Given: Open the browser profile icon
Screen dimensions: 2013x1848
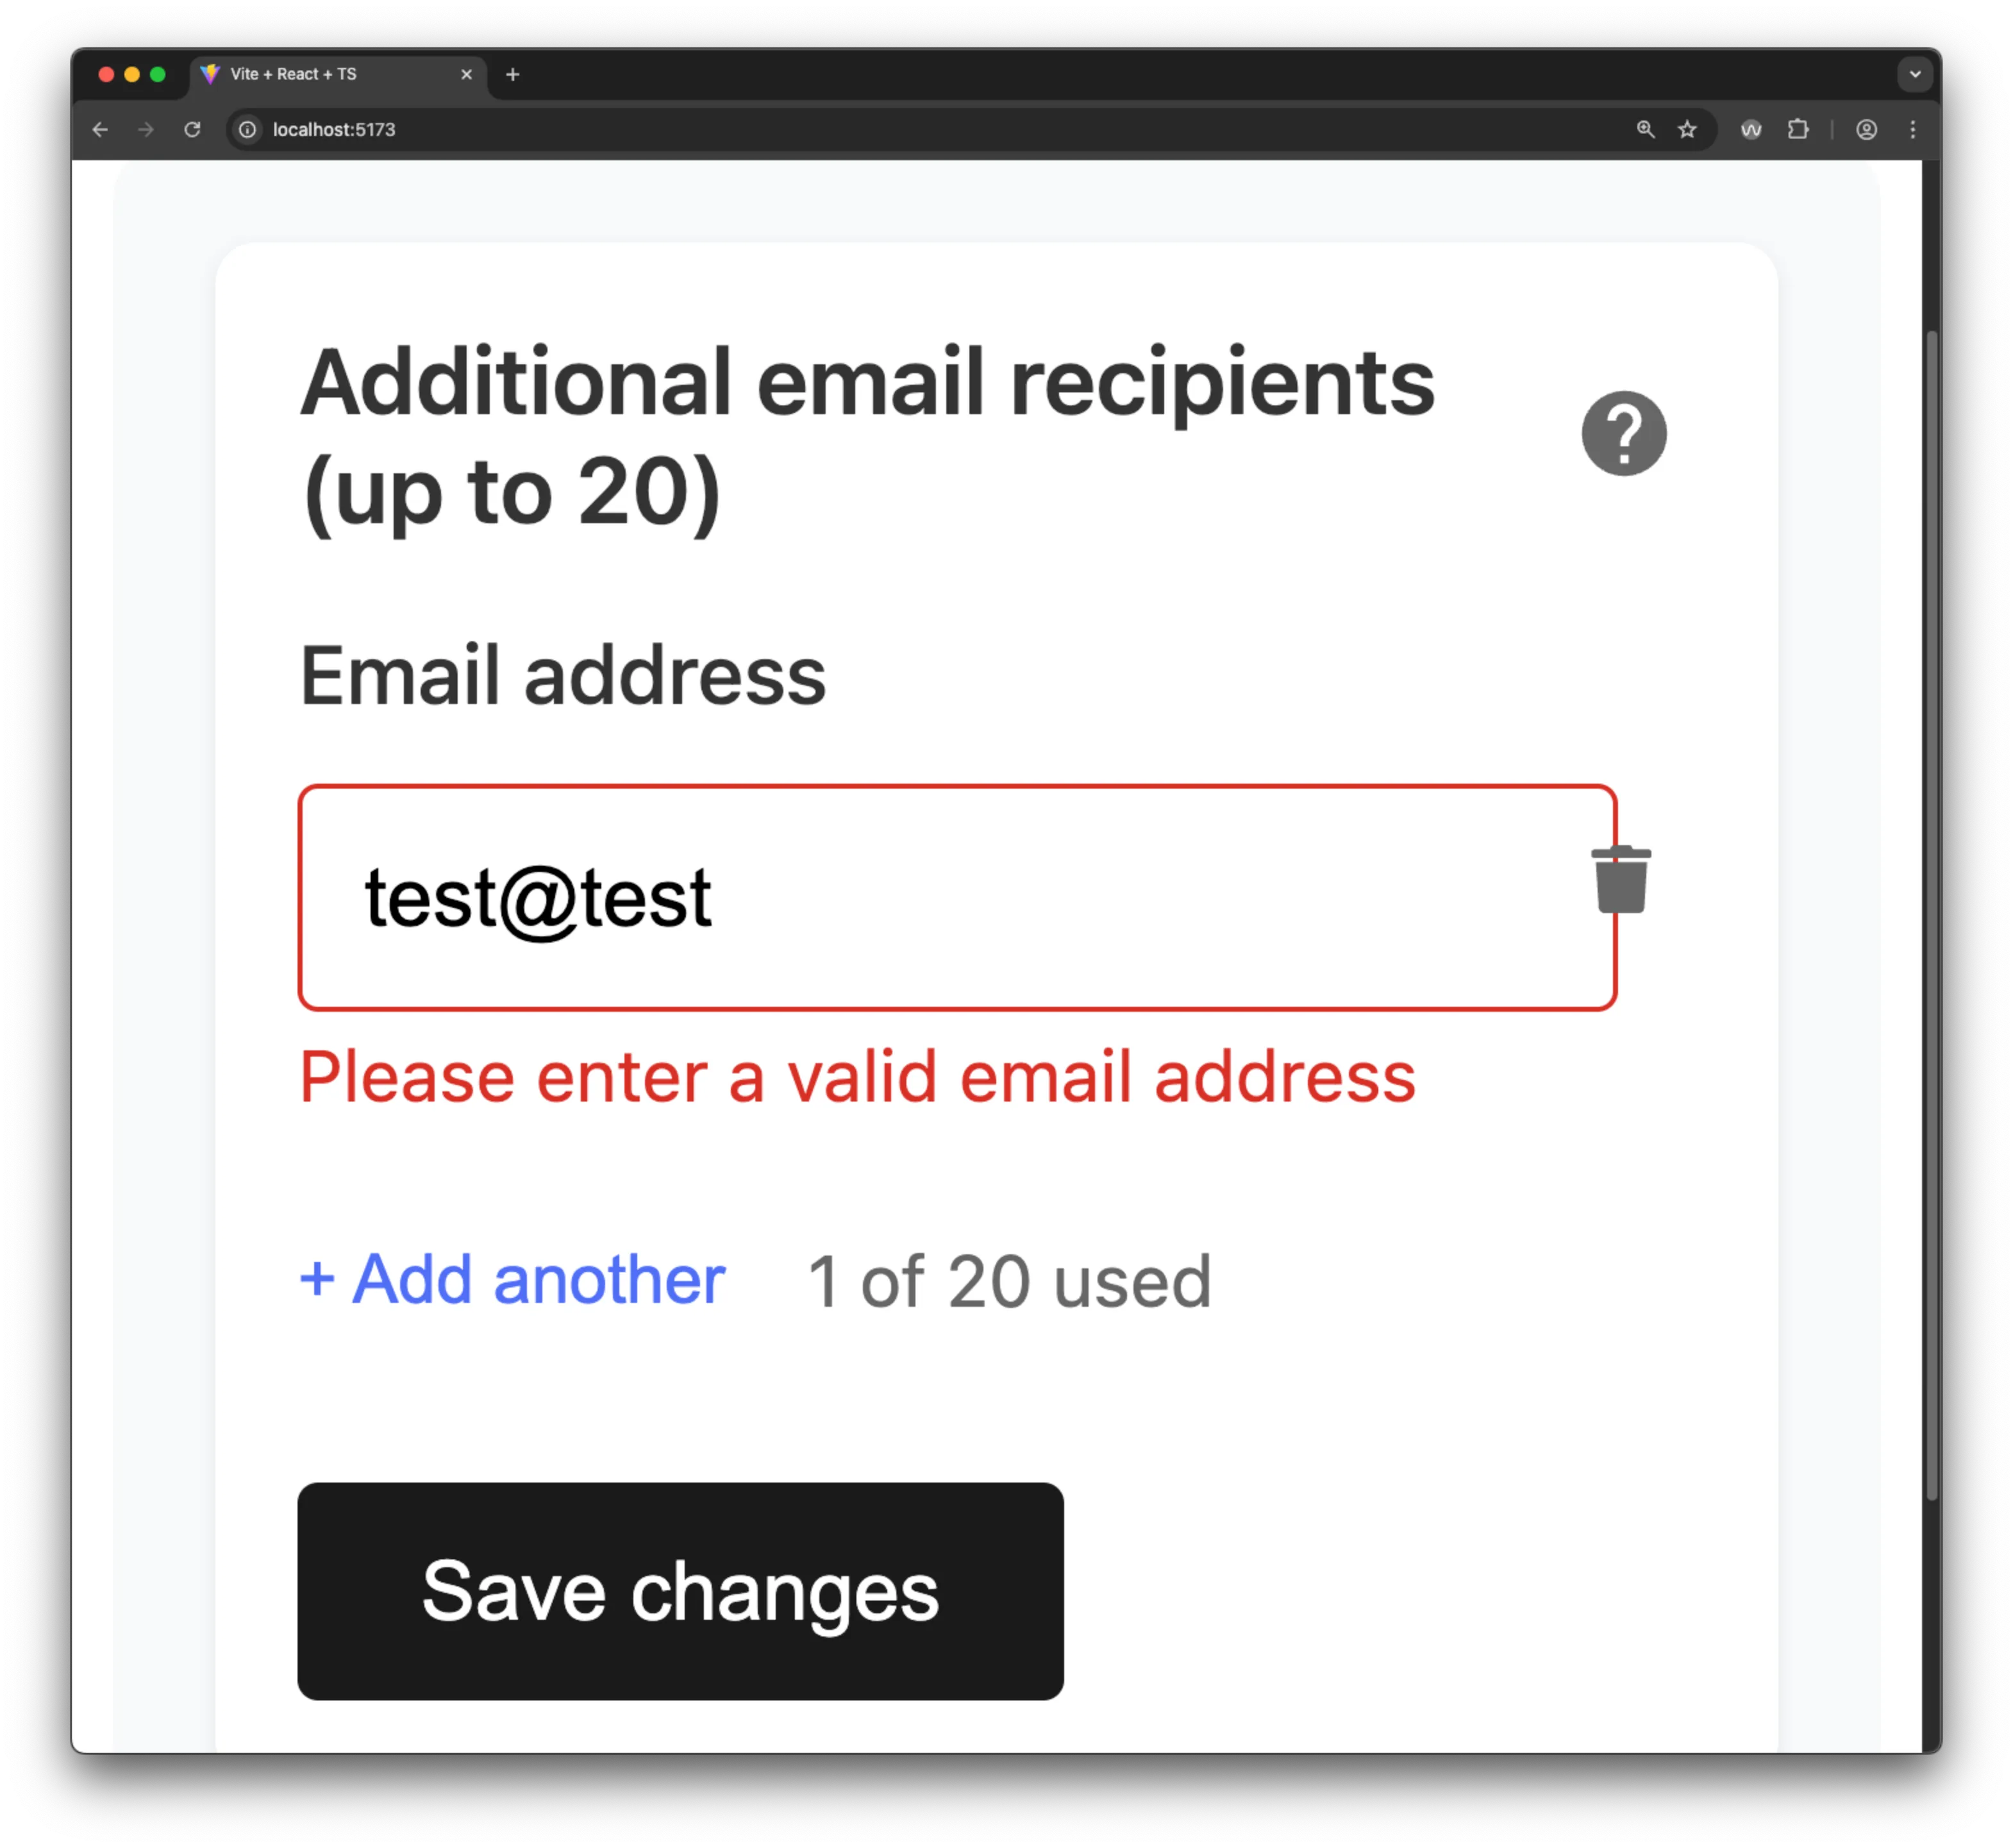Looking at the screenshot, I should (1866, 129).
